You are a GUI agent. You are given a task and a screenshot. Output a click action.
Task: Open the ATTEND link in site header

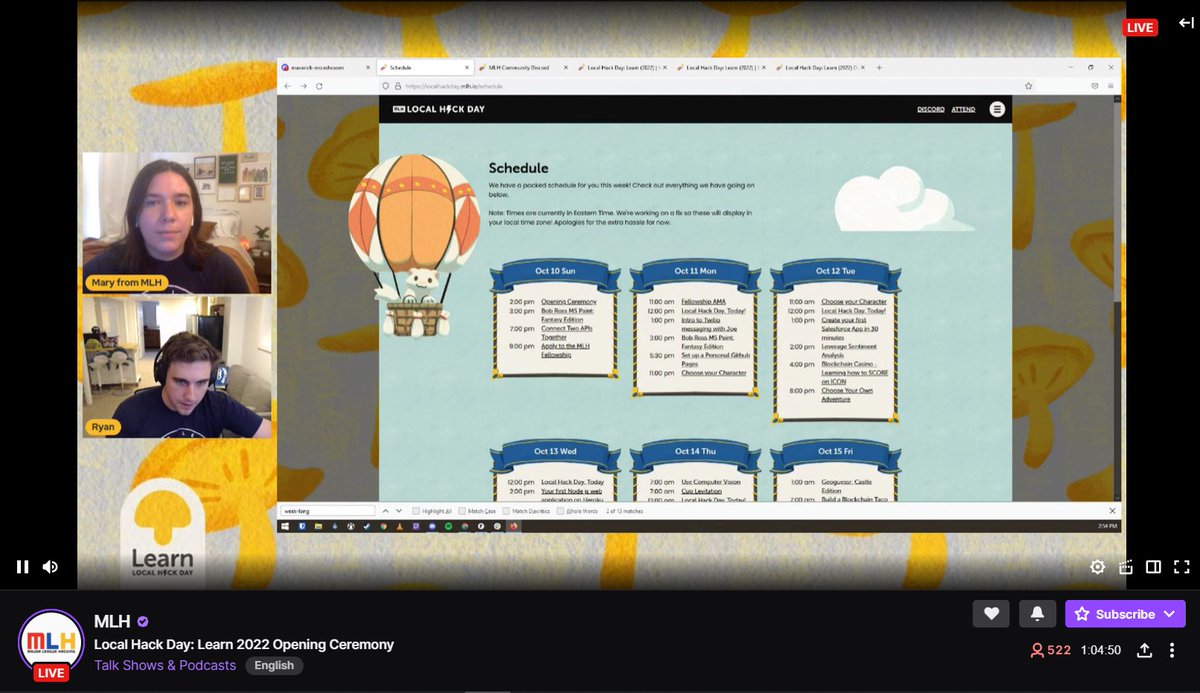pyautogui.click(x=963, y=109)
